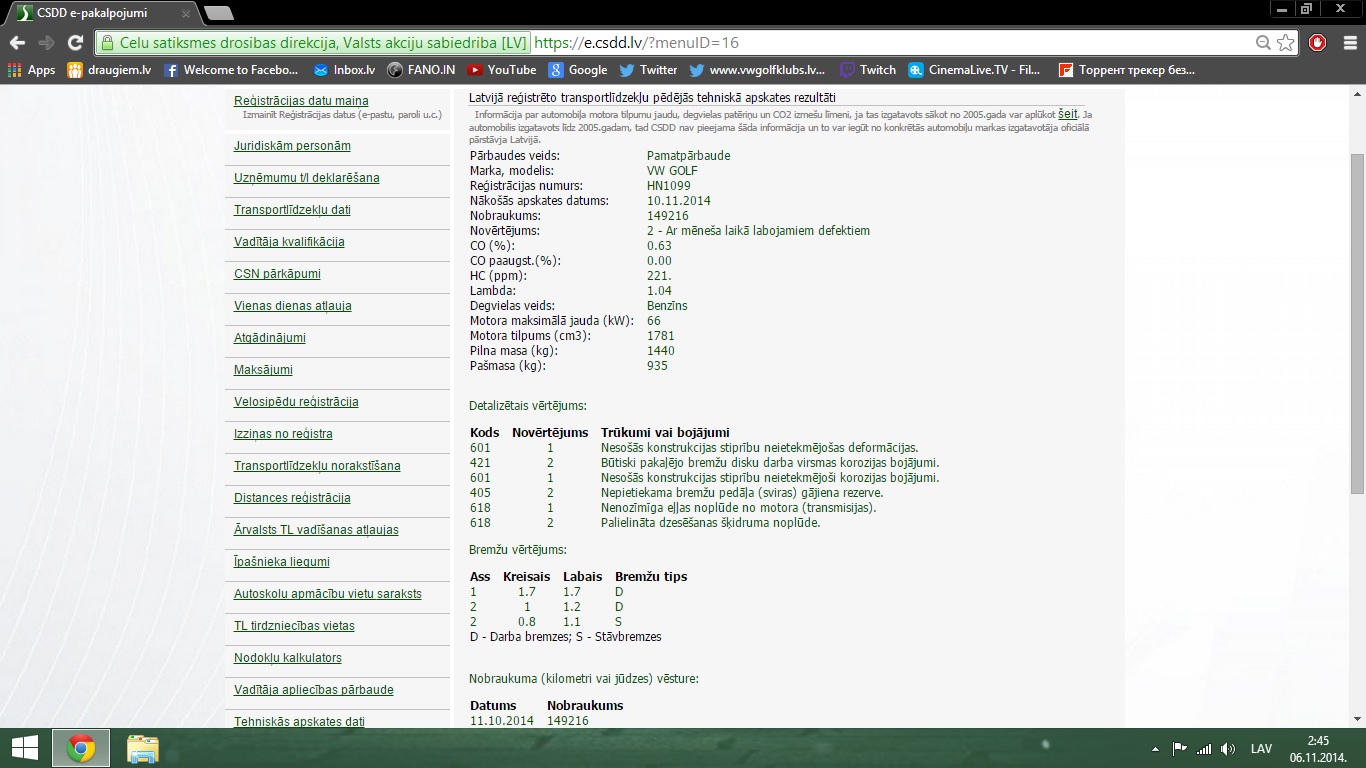This screenshot has width=1366, height=768.
Task: Follow the 'šeit' link in the info text
Action: 1068,114
